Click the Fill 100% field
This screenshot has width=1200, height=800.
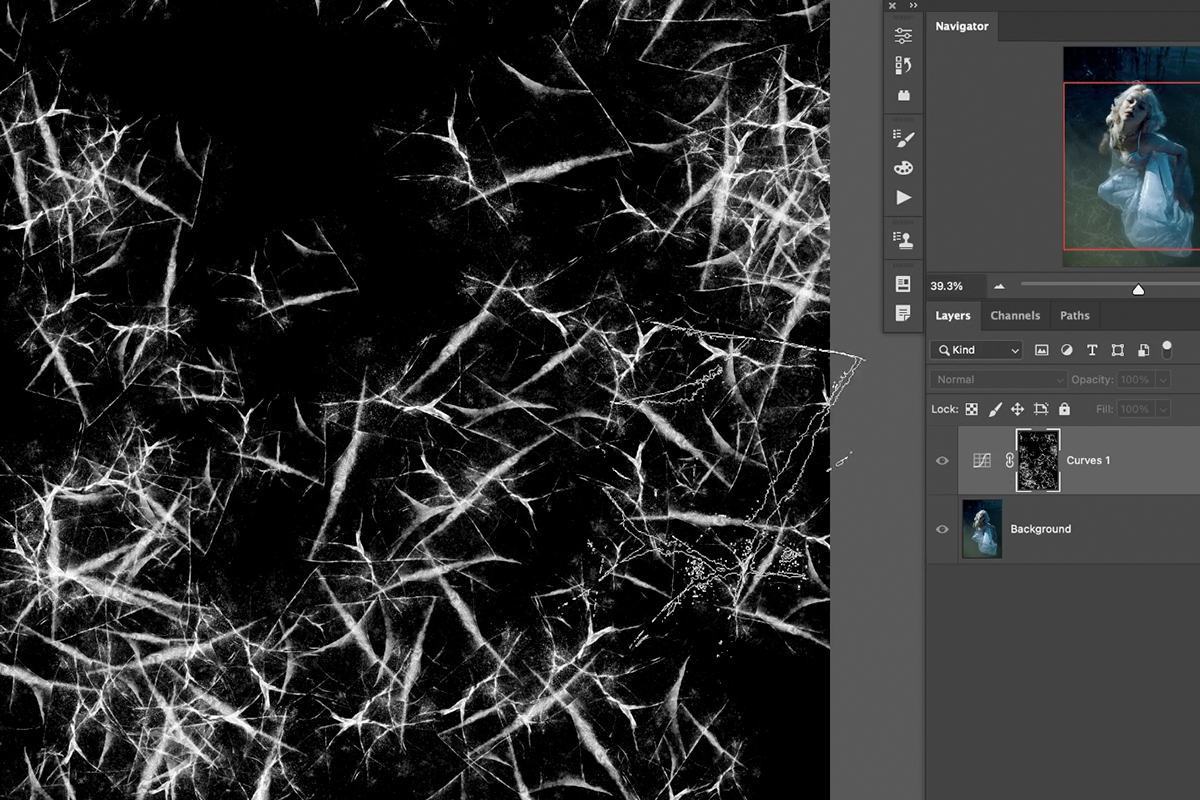(x=1135, y=409)
